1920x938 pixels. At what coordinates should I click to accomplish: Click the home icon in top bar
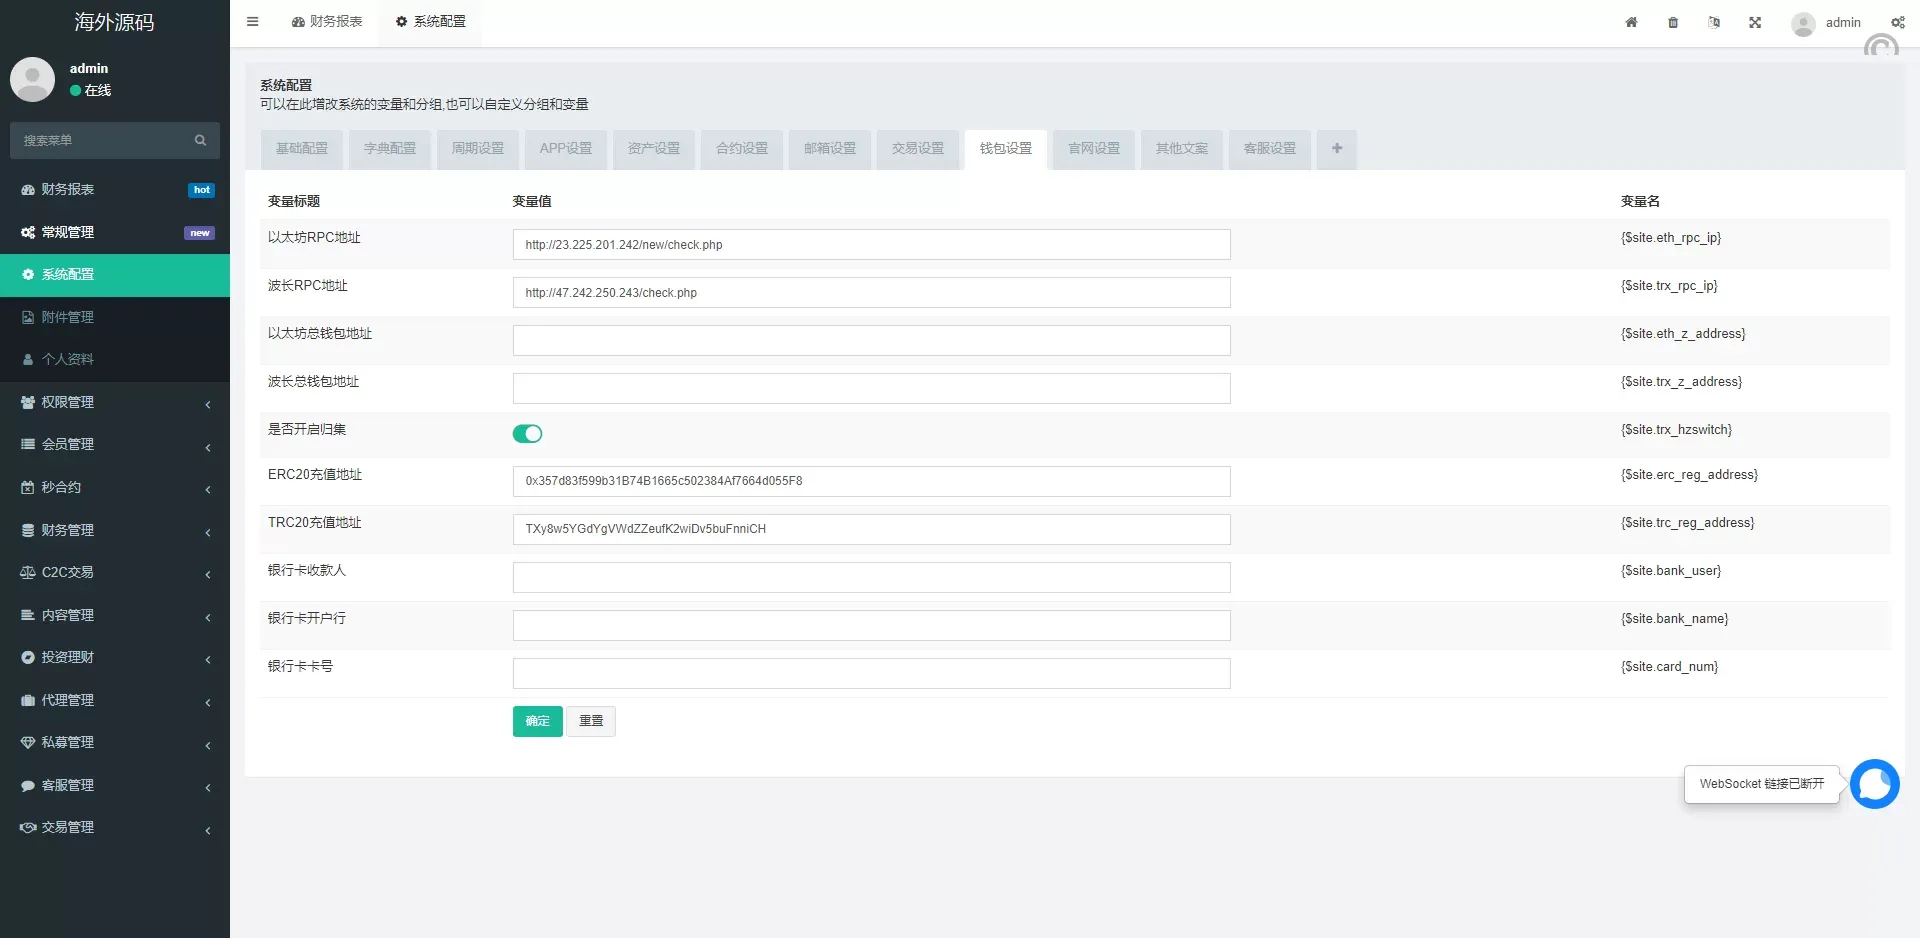(x=1631, y=22)
